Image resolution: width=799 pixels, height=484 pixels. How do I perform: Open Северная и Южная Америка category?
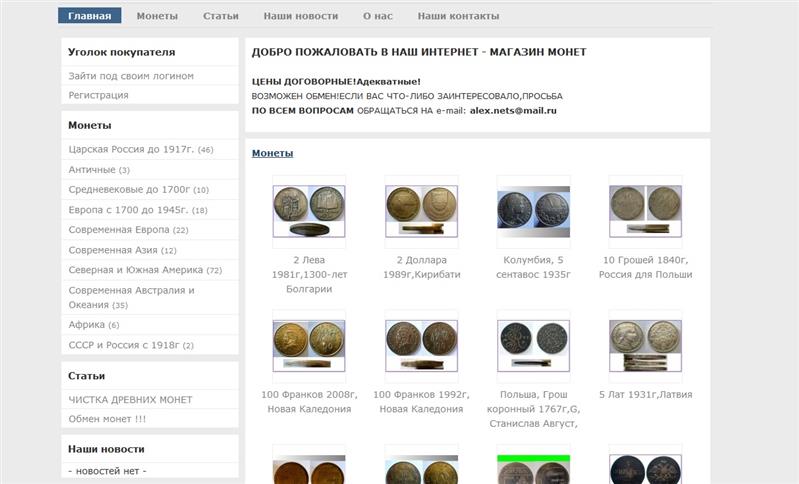click(135, 270)
